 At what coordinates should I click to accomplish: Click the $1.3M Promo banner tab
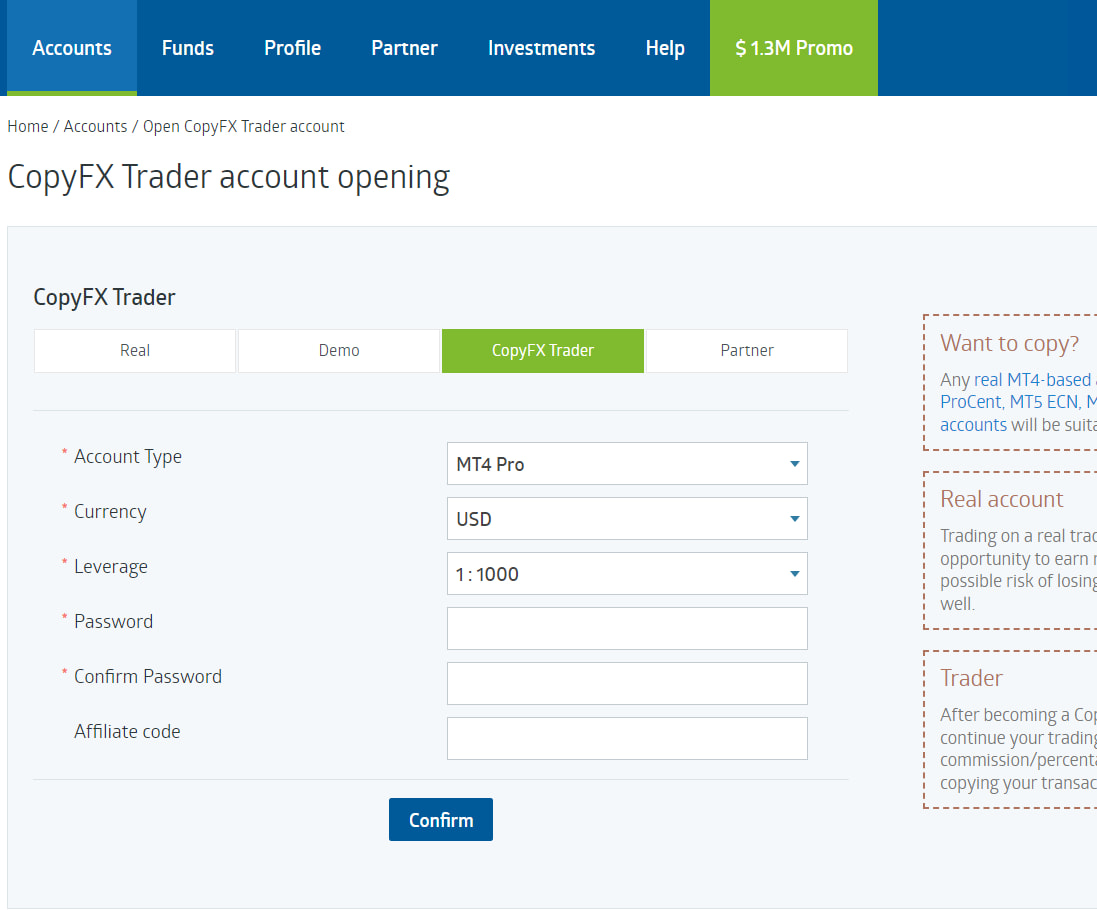point(794,48)
